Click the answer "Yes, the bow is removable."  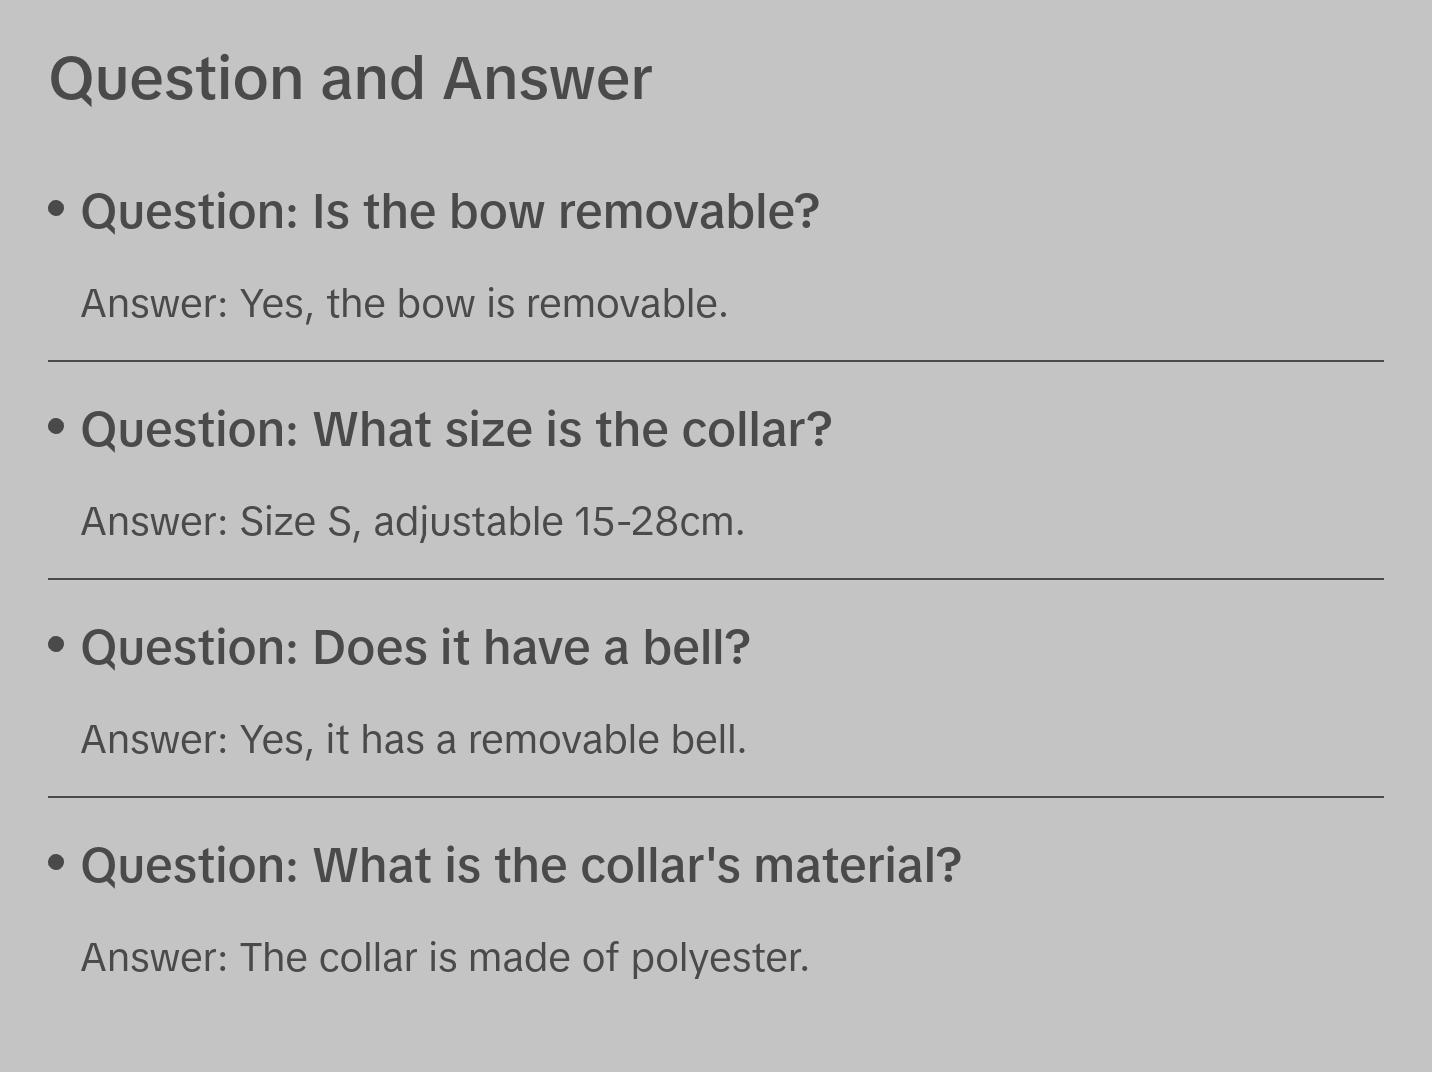[x=404, y=304]
